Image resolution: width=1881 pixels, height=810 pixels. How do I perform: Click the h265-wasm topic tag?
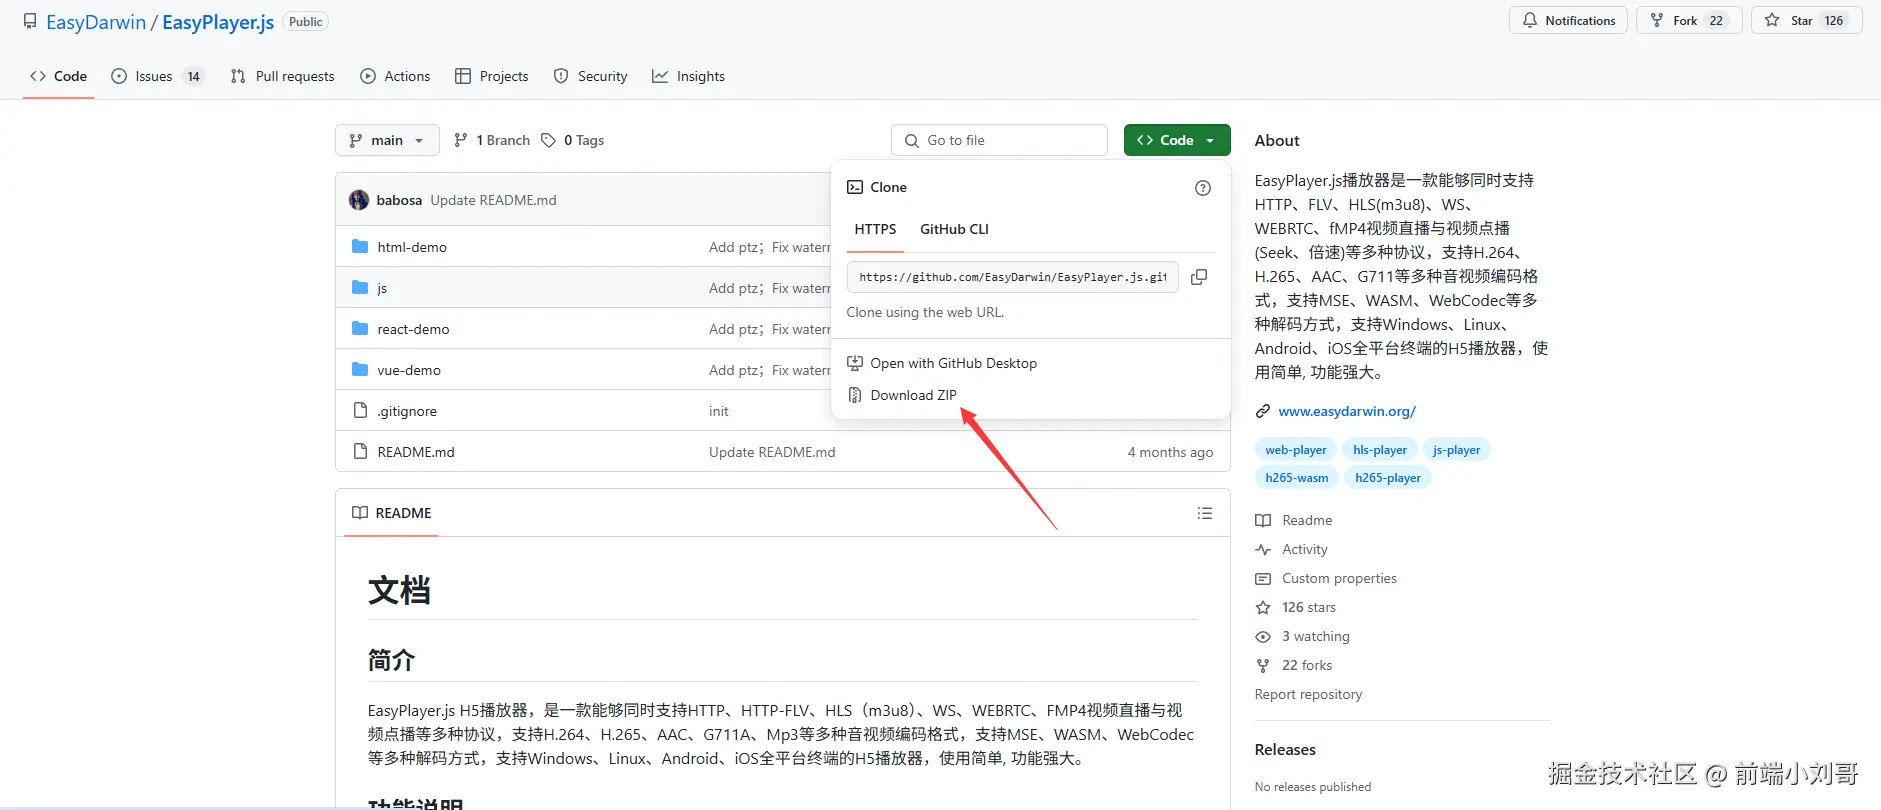point(1297,478)
